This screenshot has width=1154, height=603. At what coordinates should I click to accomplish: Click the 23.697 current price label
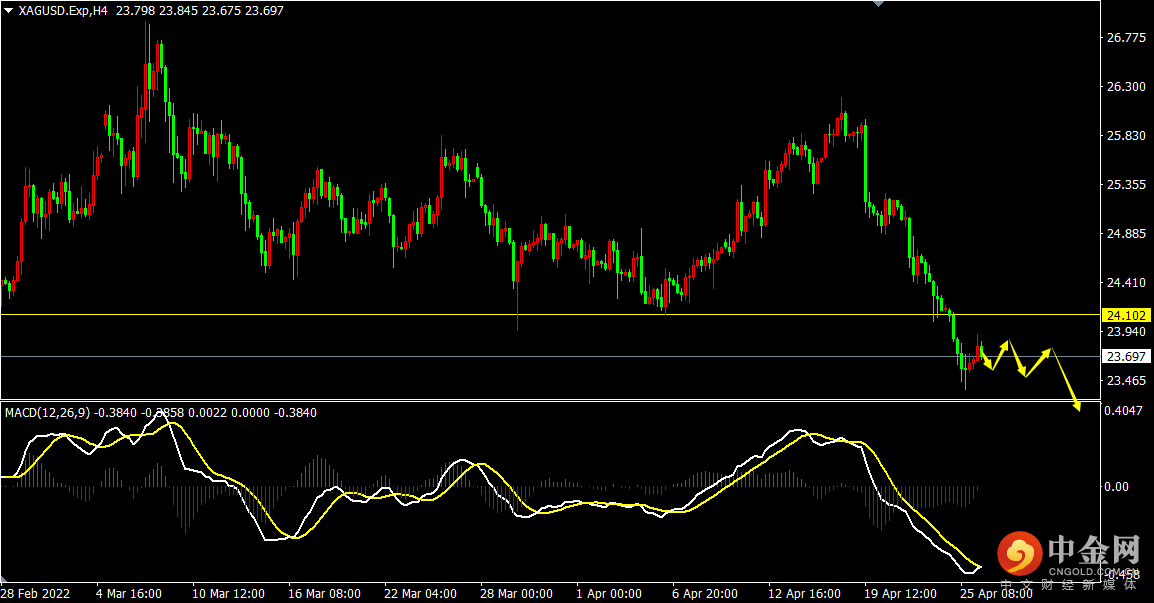[1126, 356]
